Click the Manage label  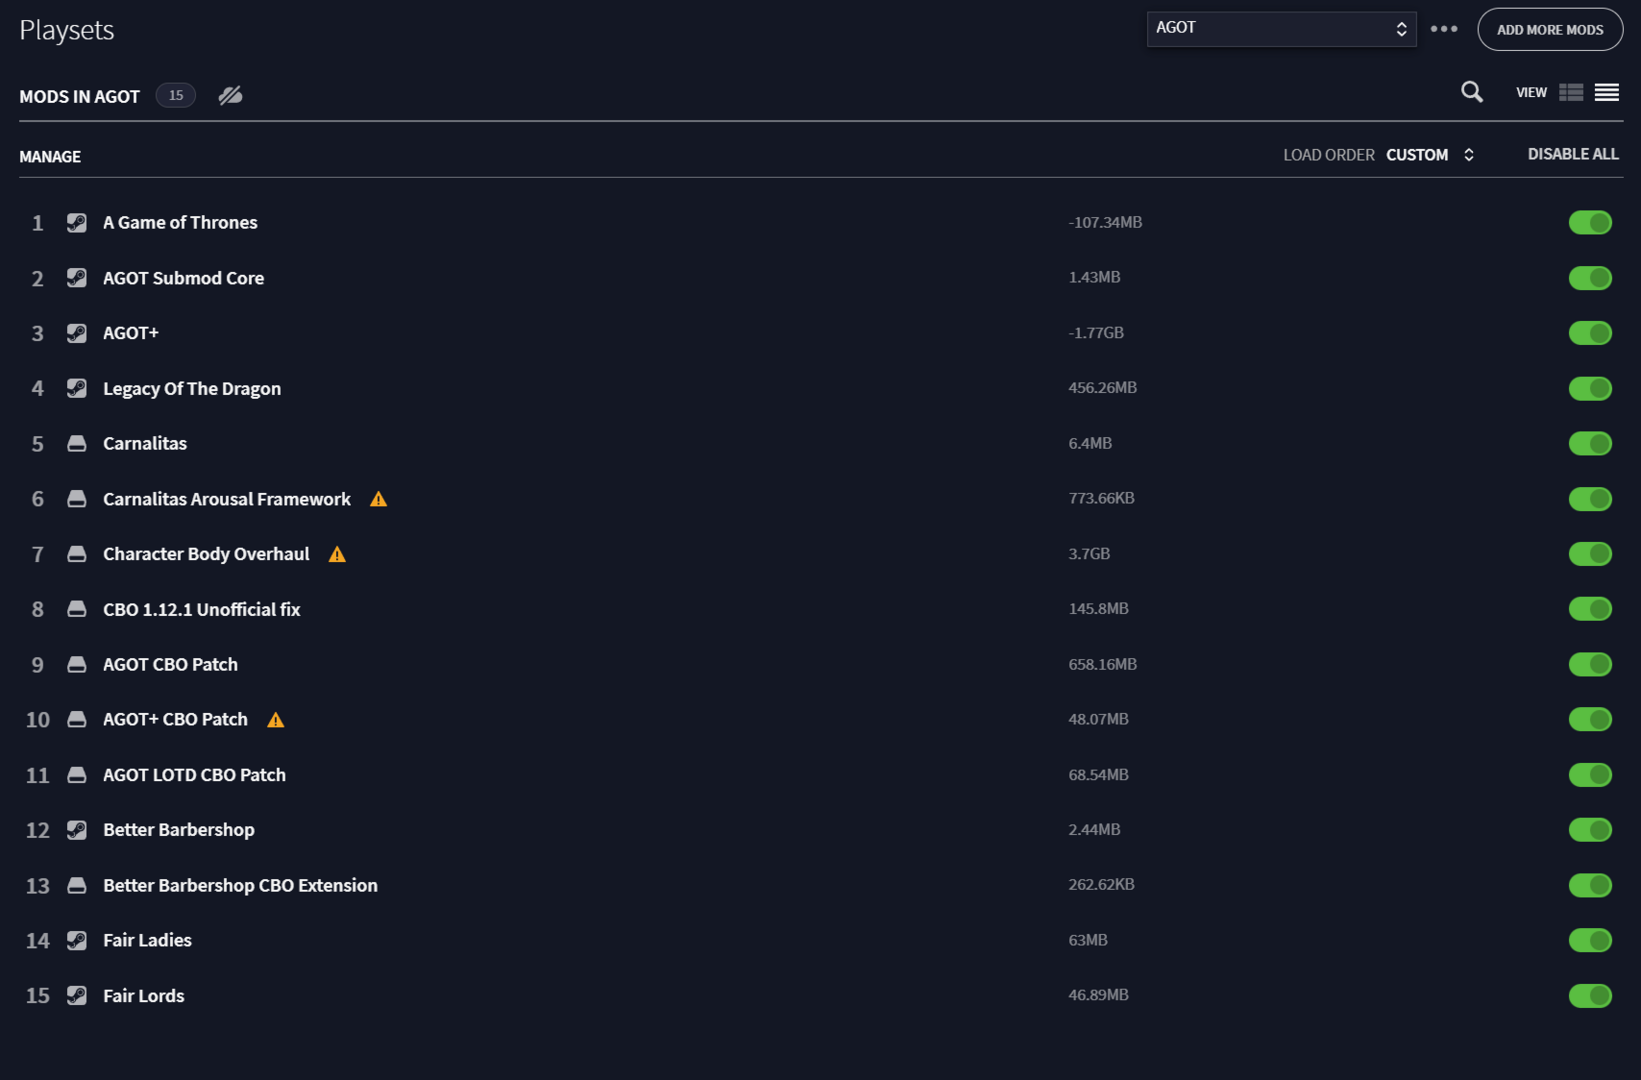50,156
